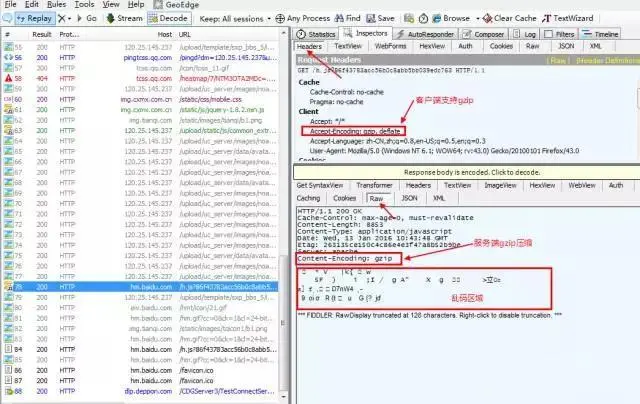Open the Rules menu
This screenshot has height=404, width=640.
point(56,4)
